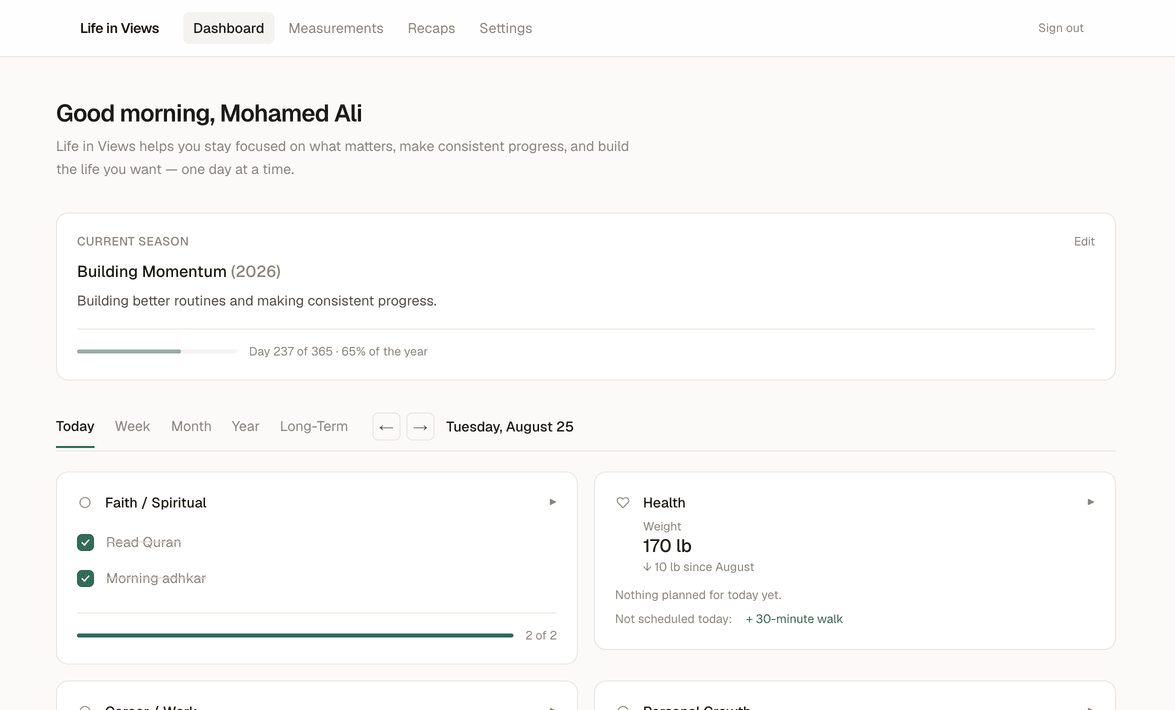The image size is (1175, 710).
Task: Switch to the Year tab
Action: coord(245,427)
